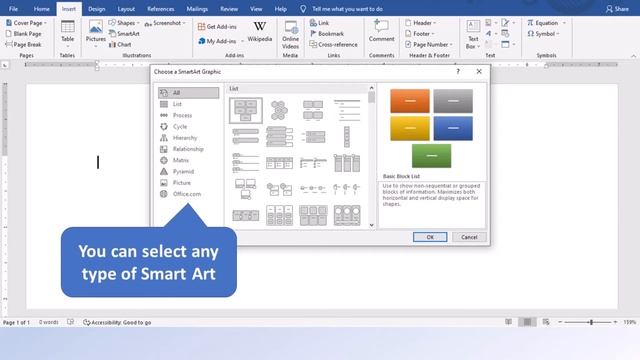Open the Header dropdown
Screen dimensions: 640x360
[x=420, y=23]
